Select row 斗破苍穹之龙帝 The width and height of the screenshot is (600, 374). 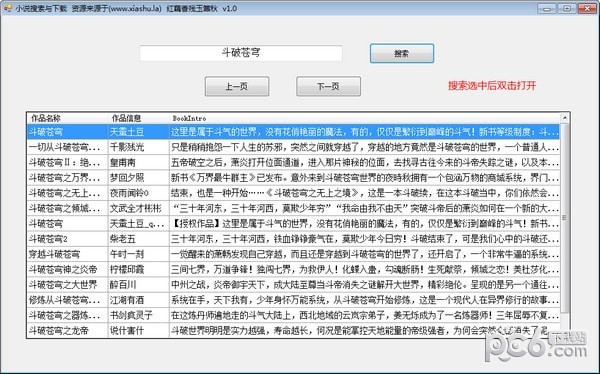point(293,331)
